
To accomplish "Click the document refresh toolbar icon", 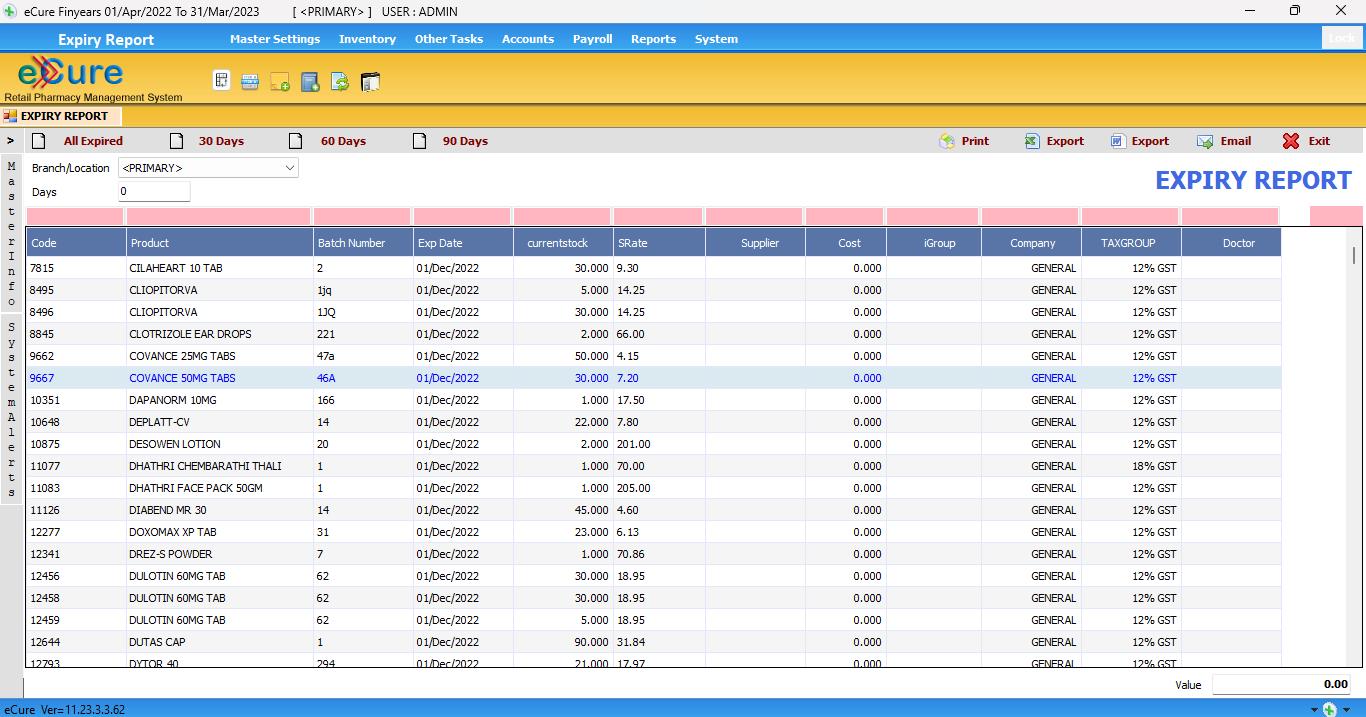I will point(340,82).
